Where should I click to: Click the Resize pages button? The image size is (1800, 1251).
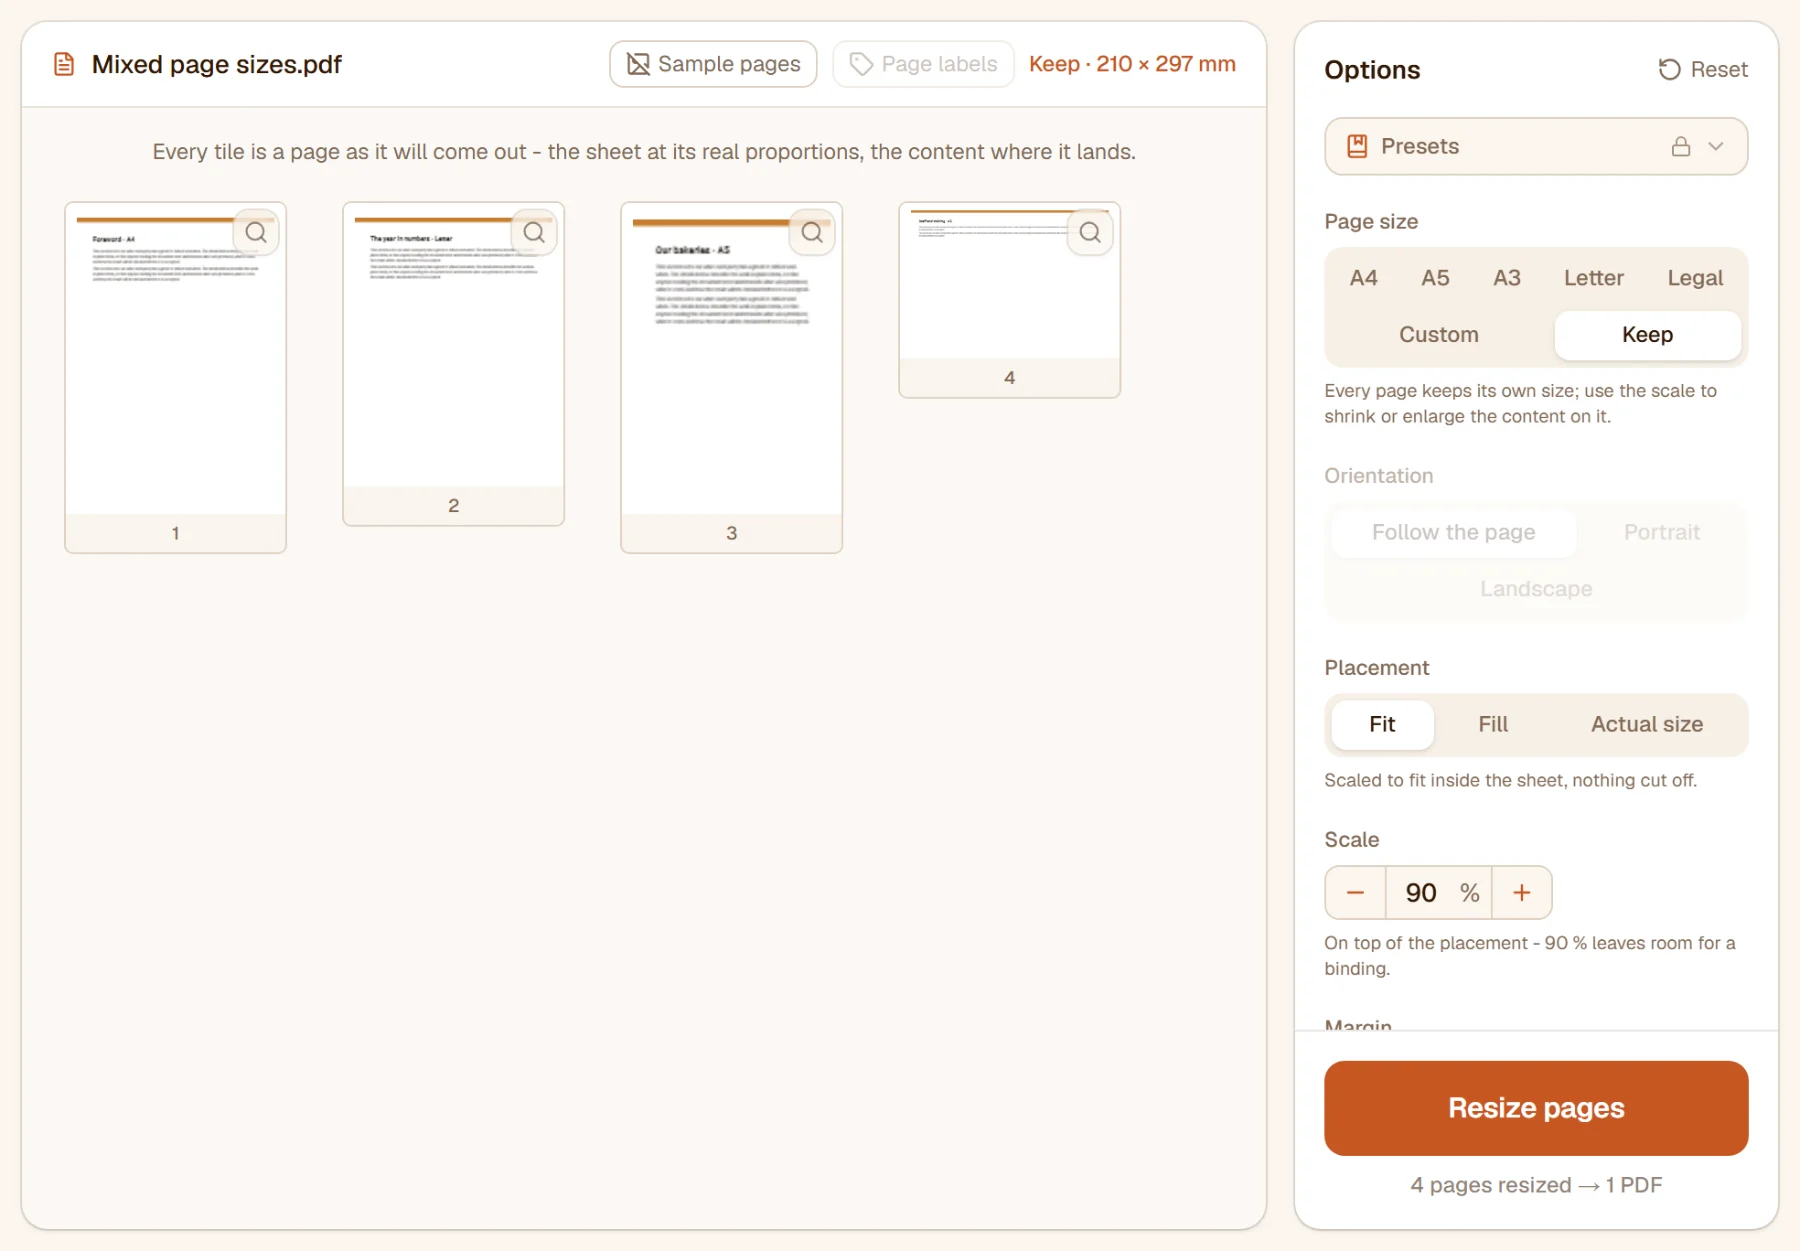(1536, 1108)
